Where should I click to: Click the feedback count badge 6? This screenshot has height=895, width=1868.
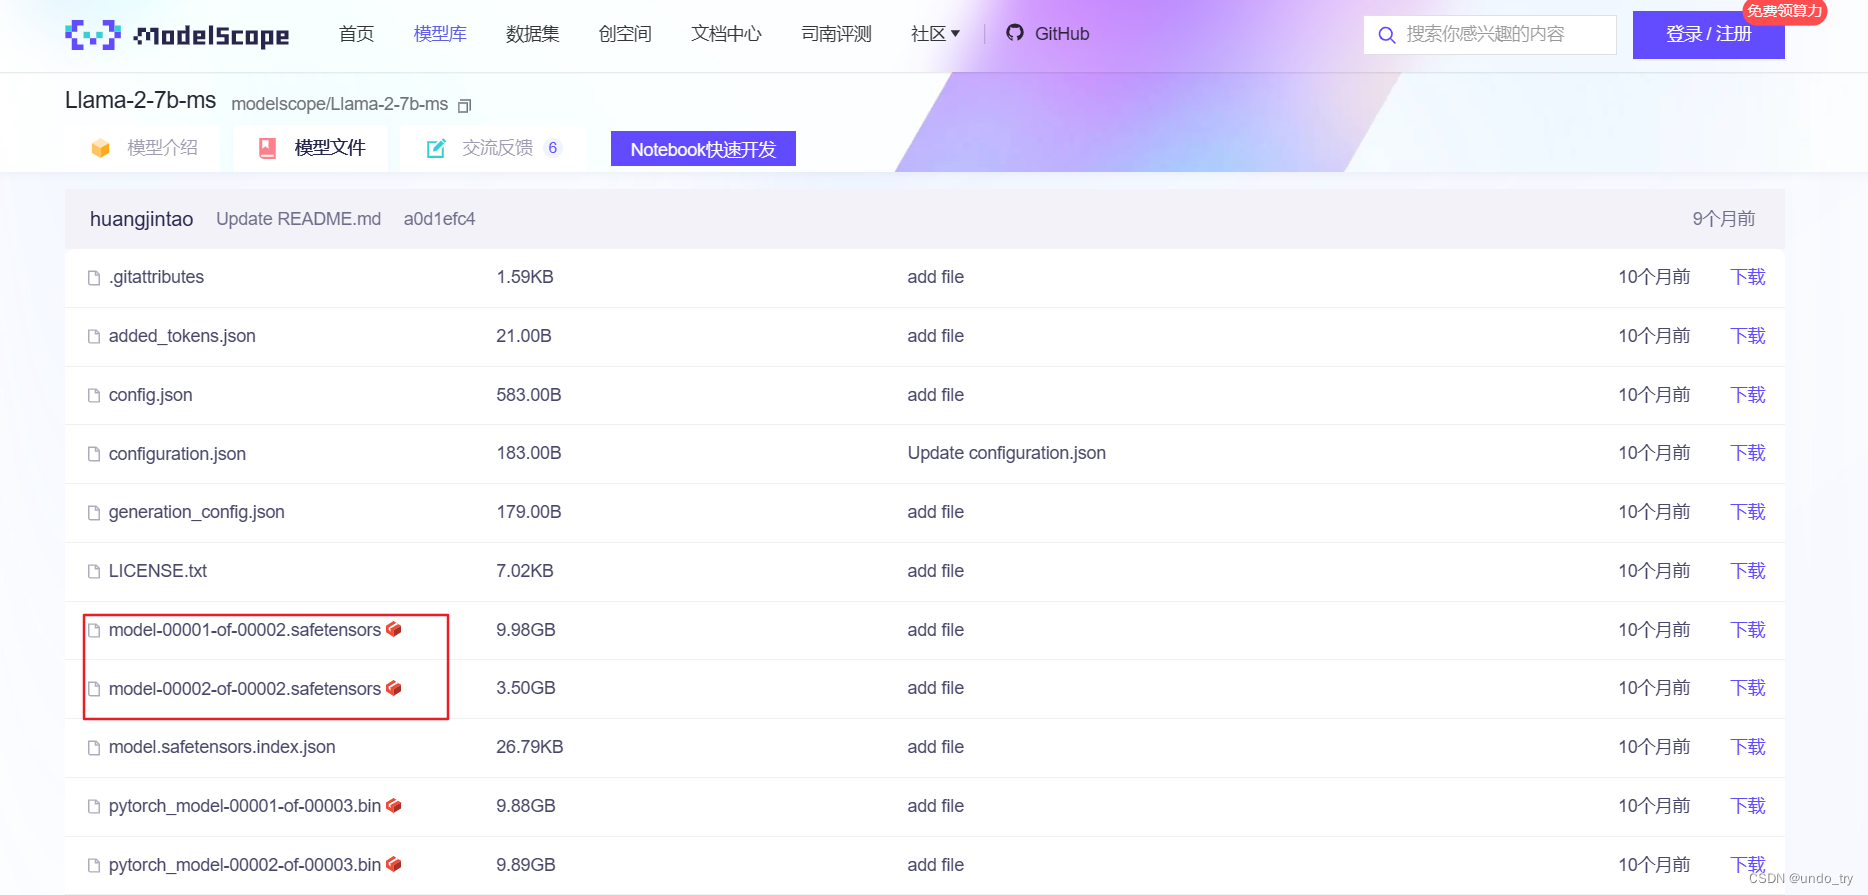553,148
